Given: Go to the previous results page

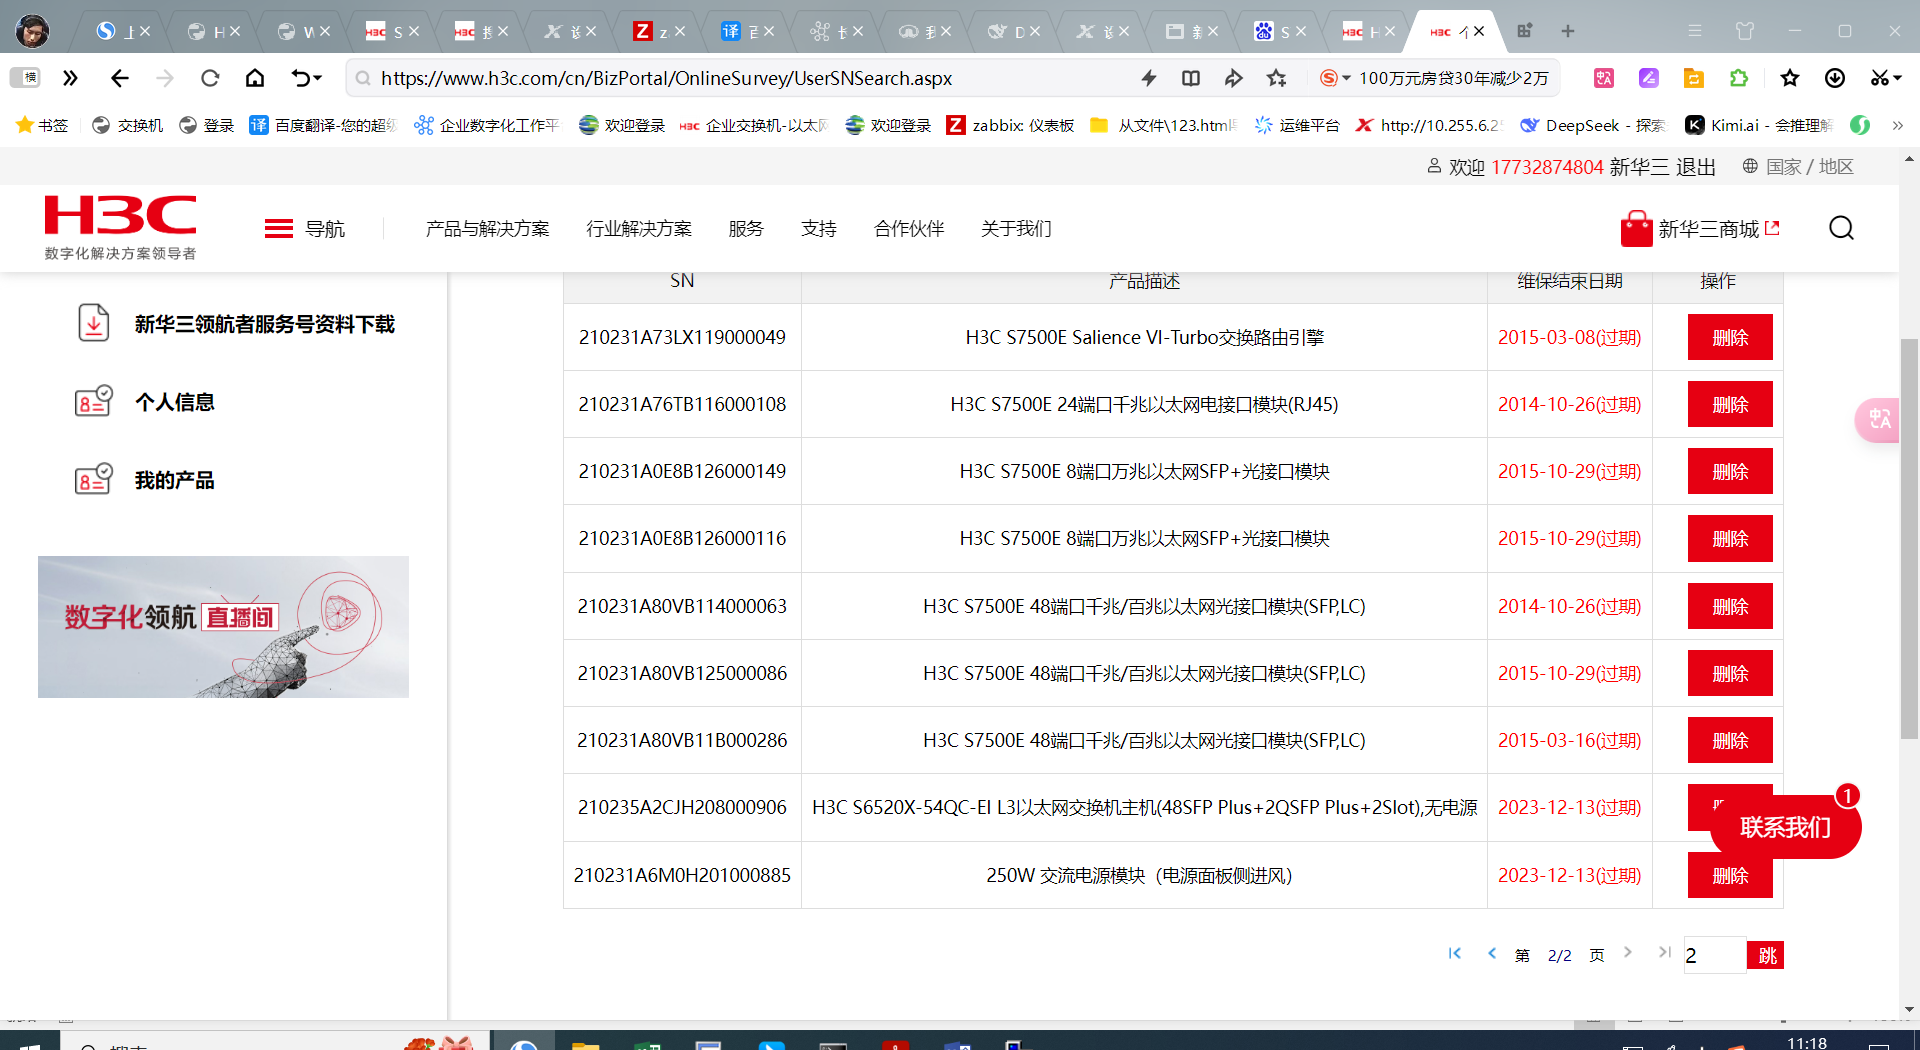Looking at the screenshot, I should (x=1492, y=953).
